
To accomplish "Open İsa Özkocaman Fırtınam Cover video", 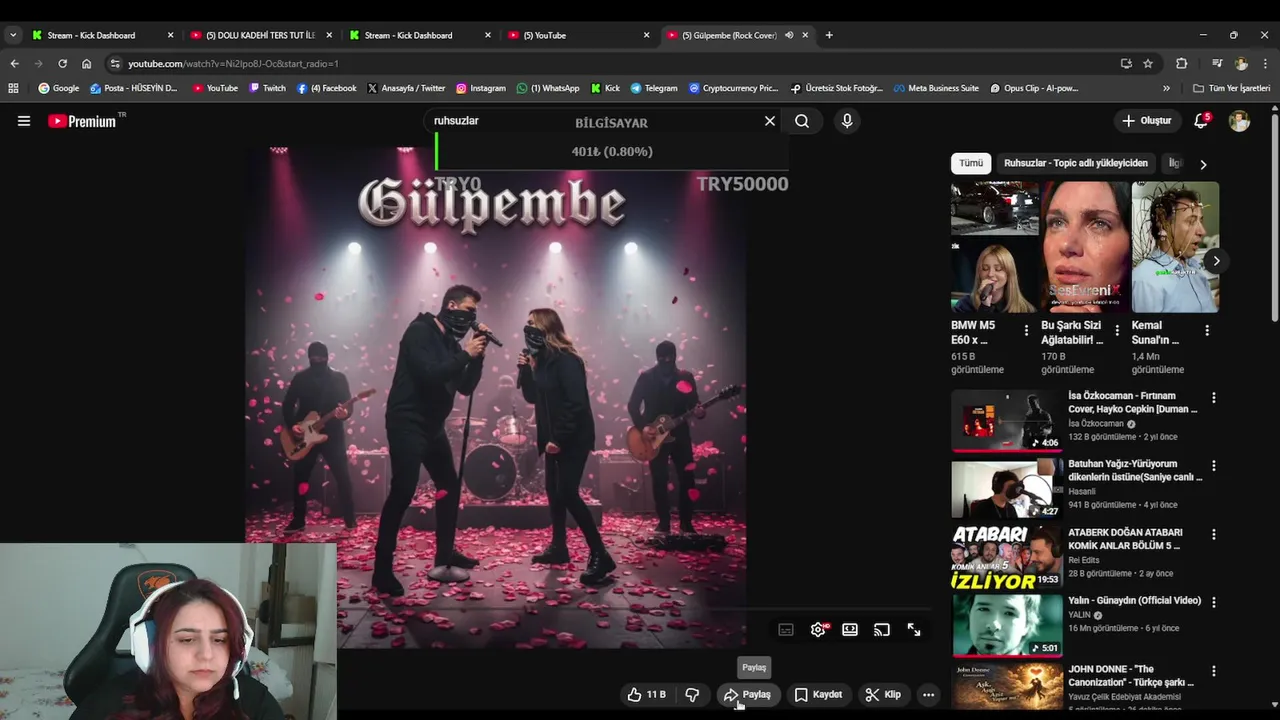I will click(1007, 420).
